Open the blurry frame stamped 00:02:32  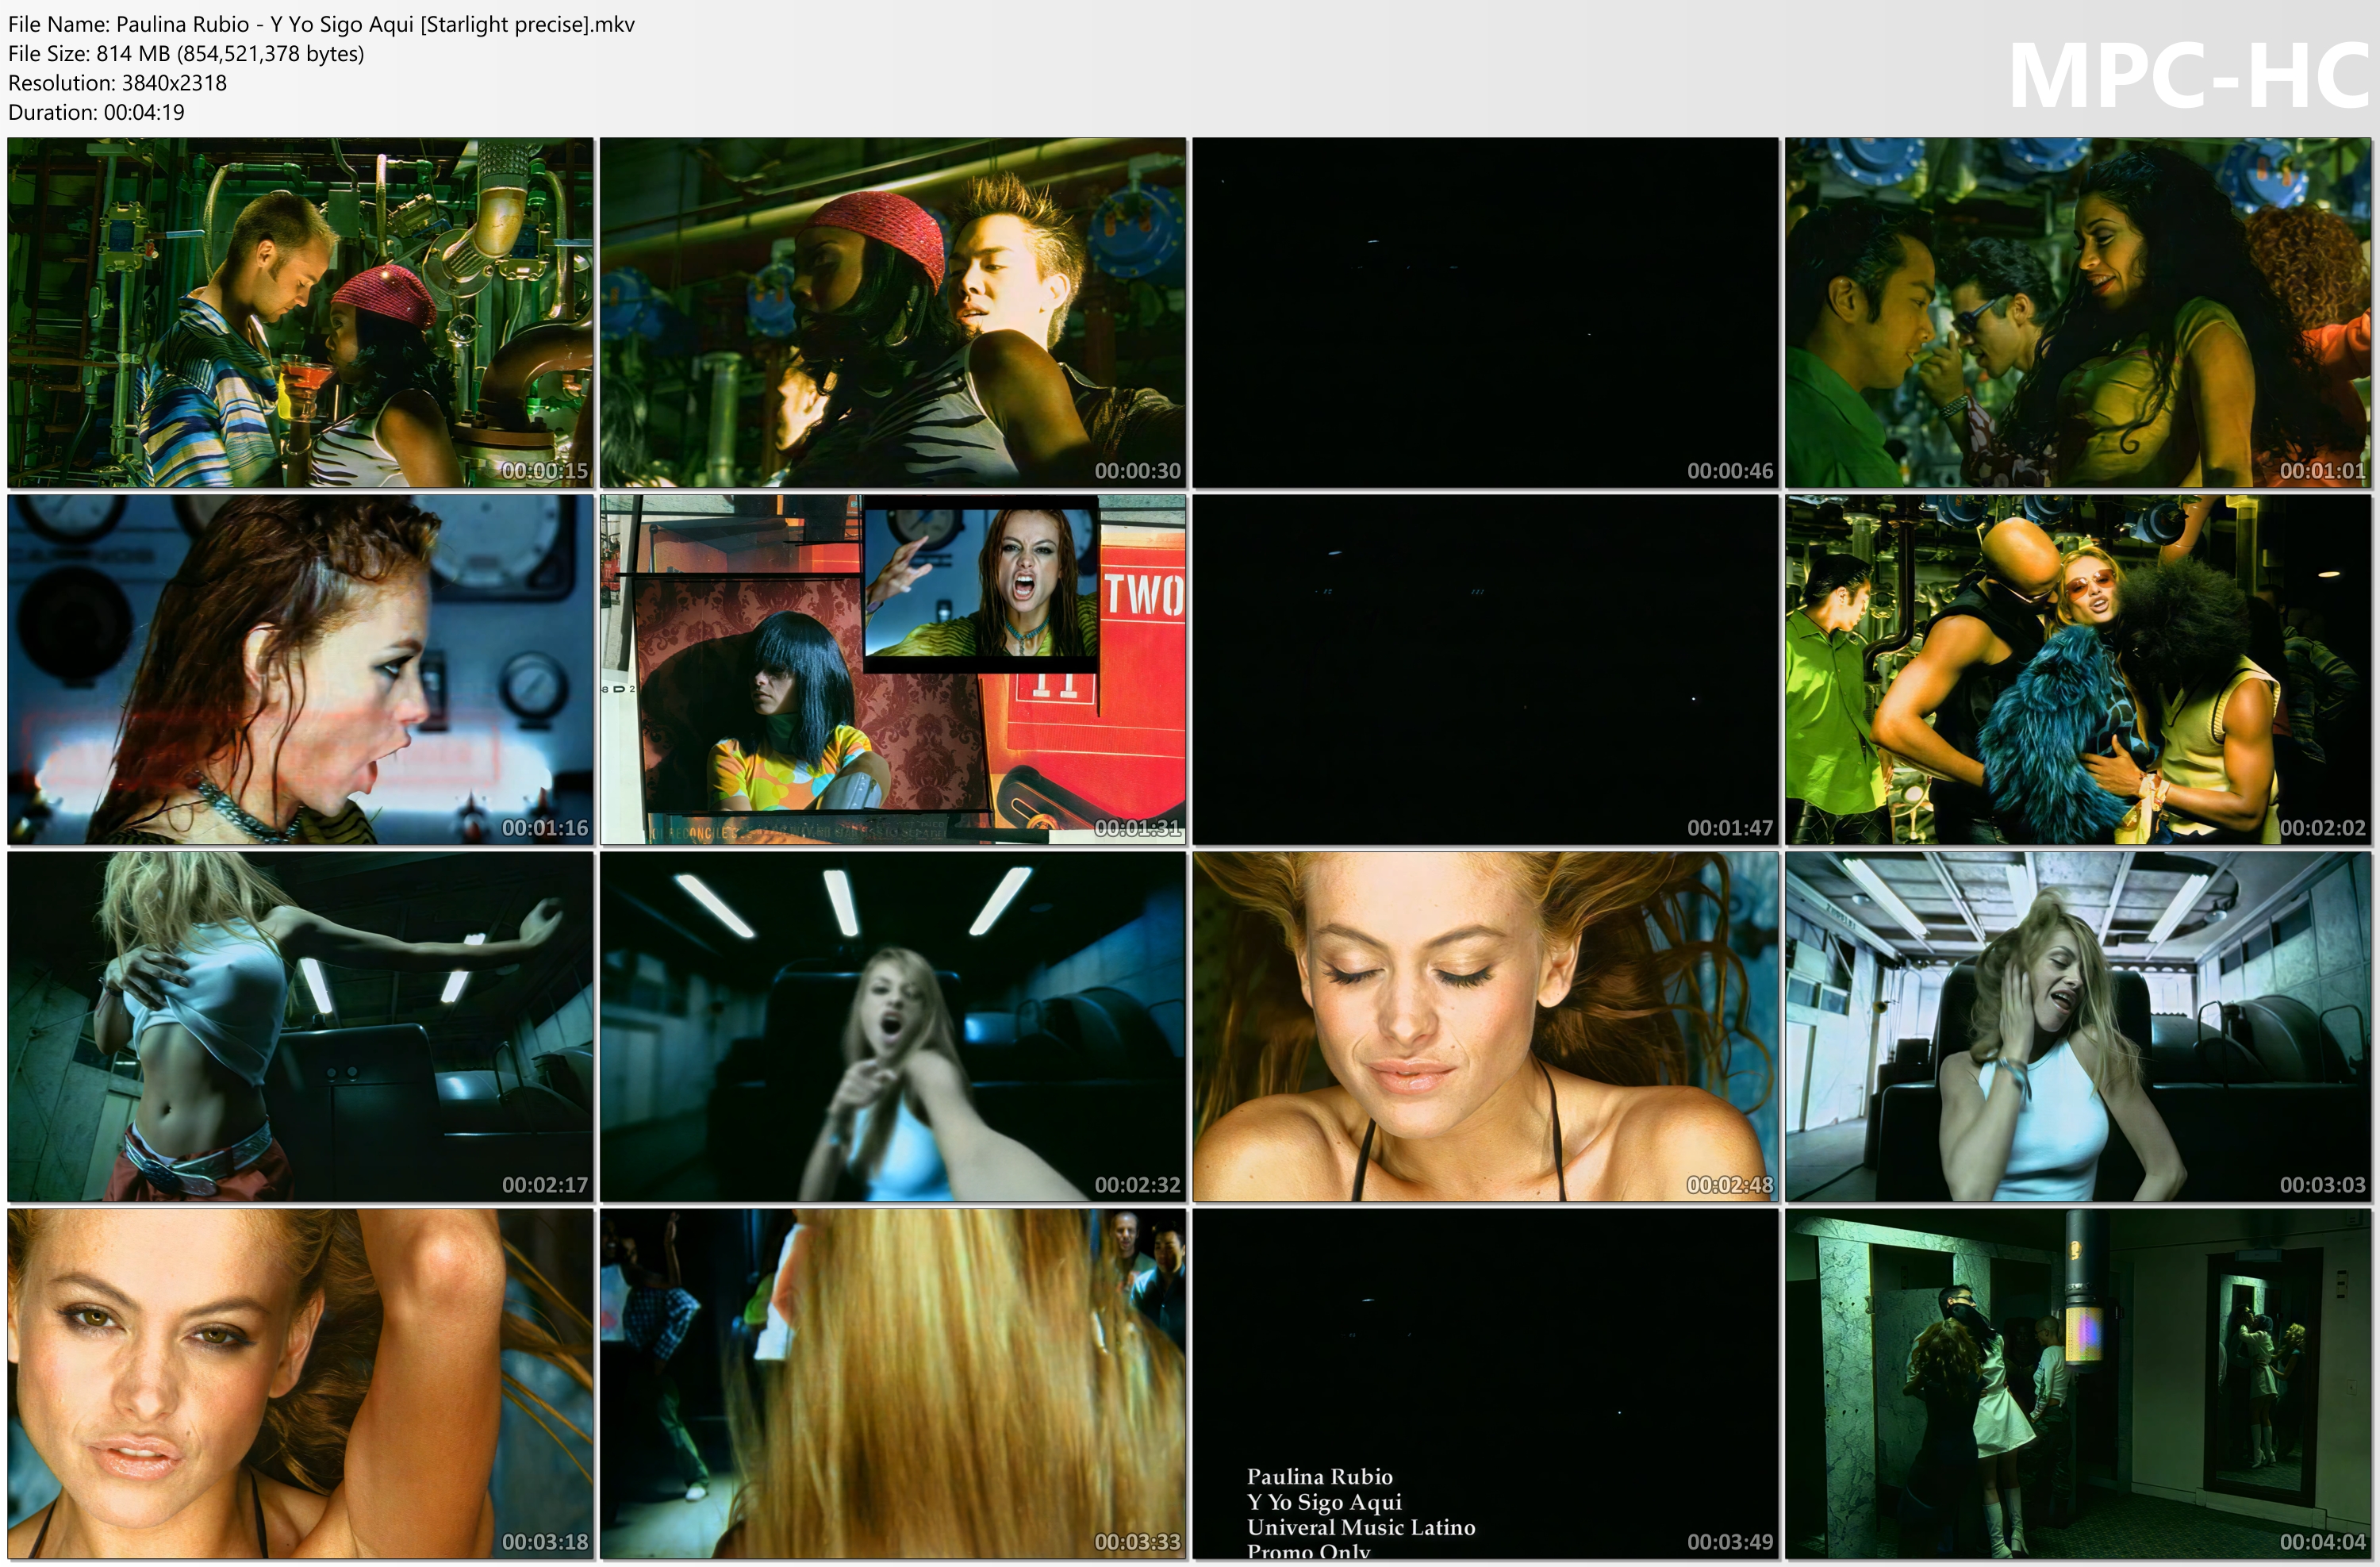[893, 1027]
